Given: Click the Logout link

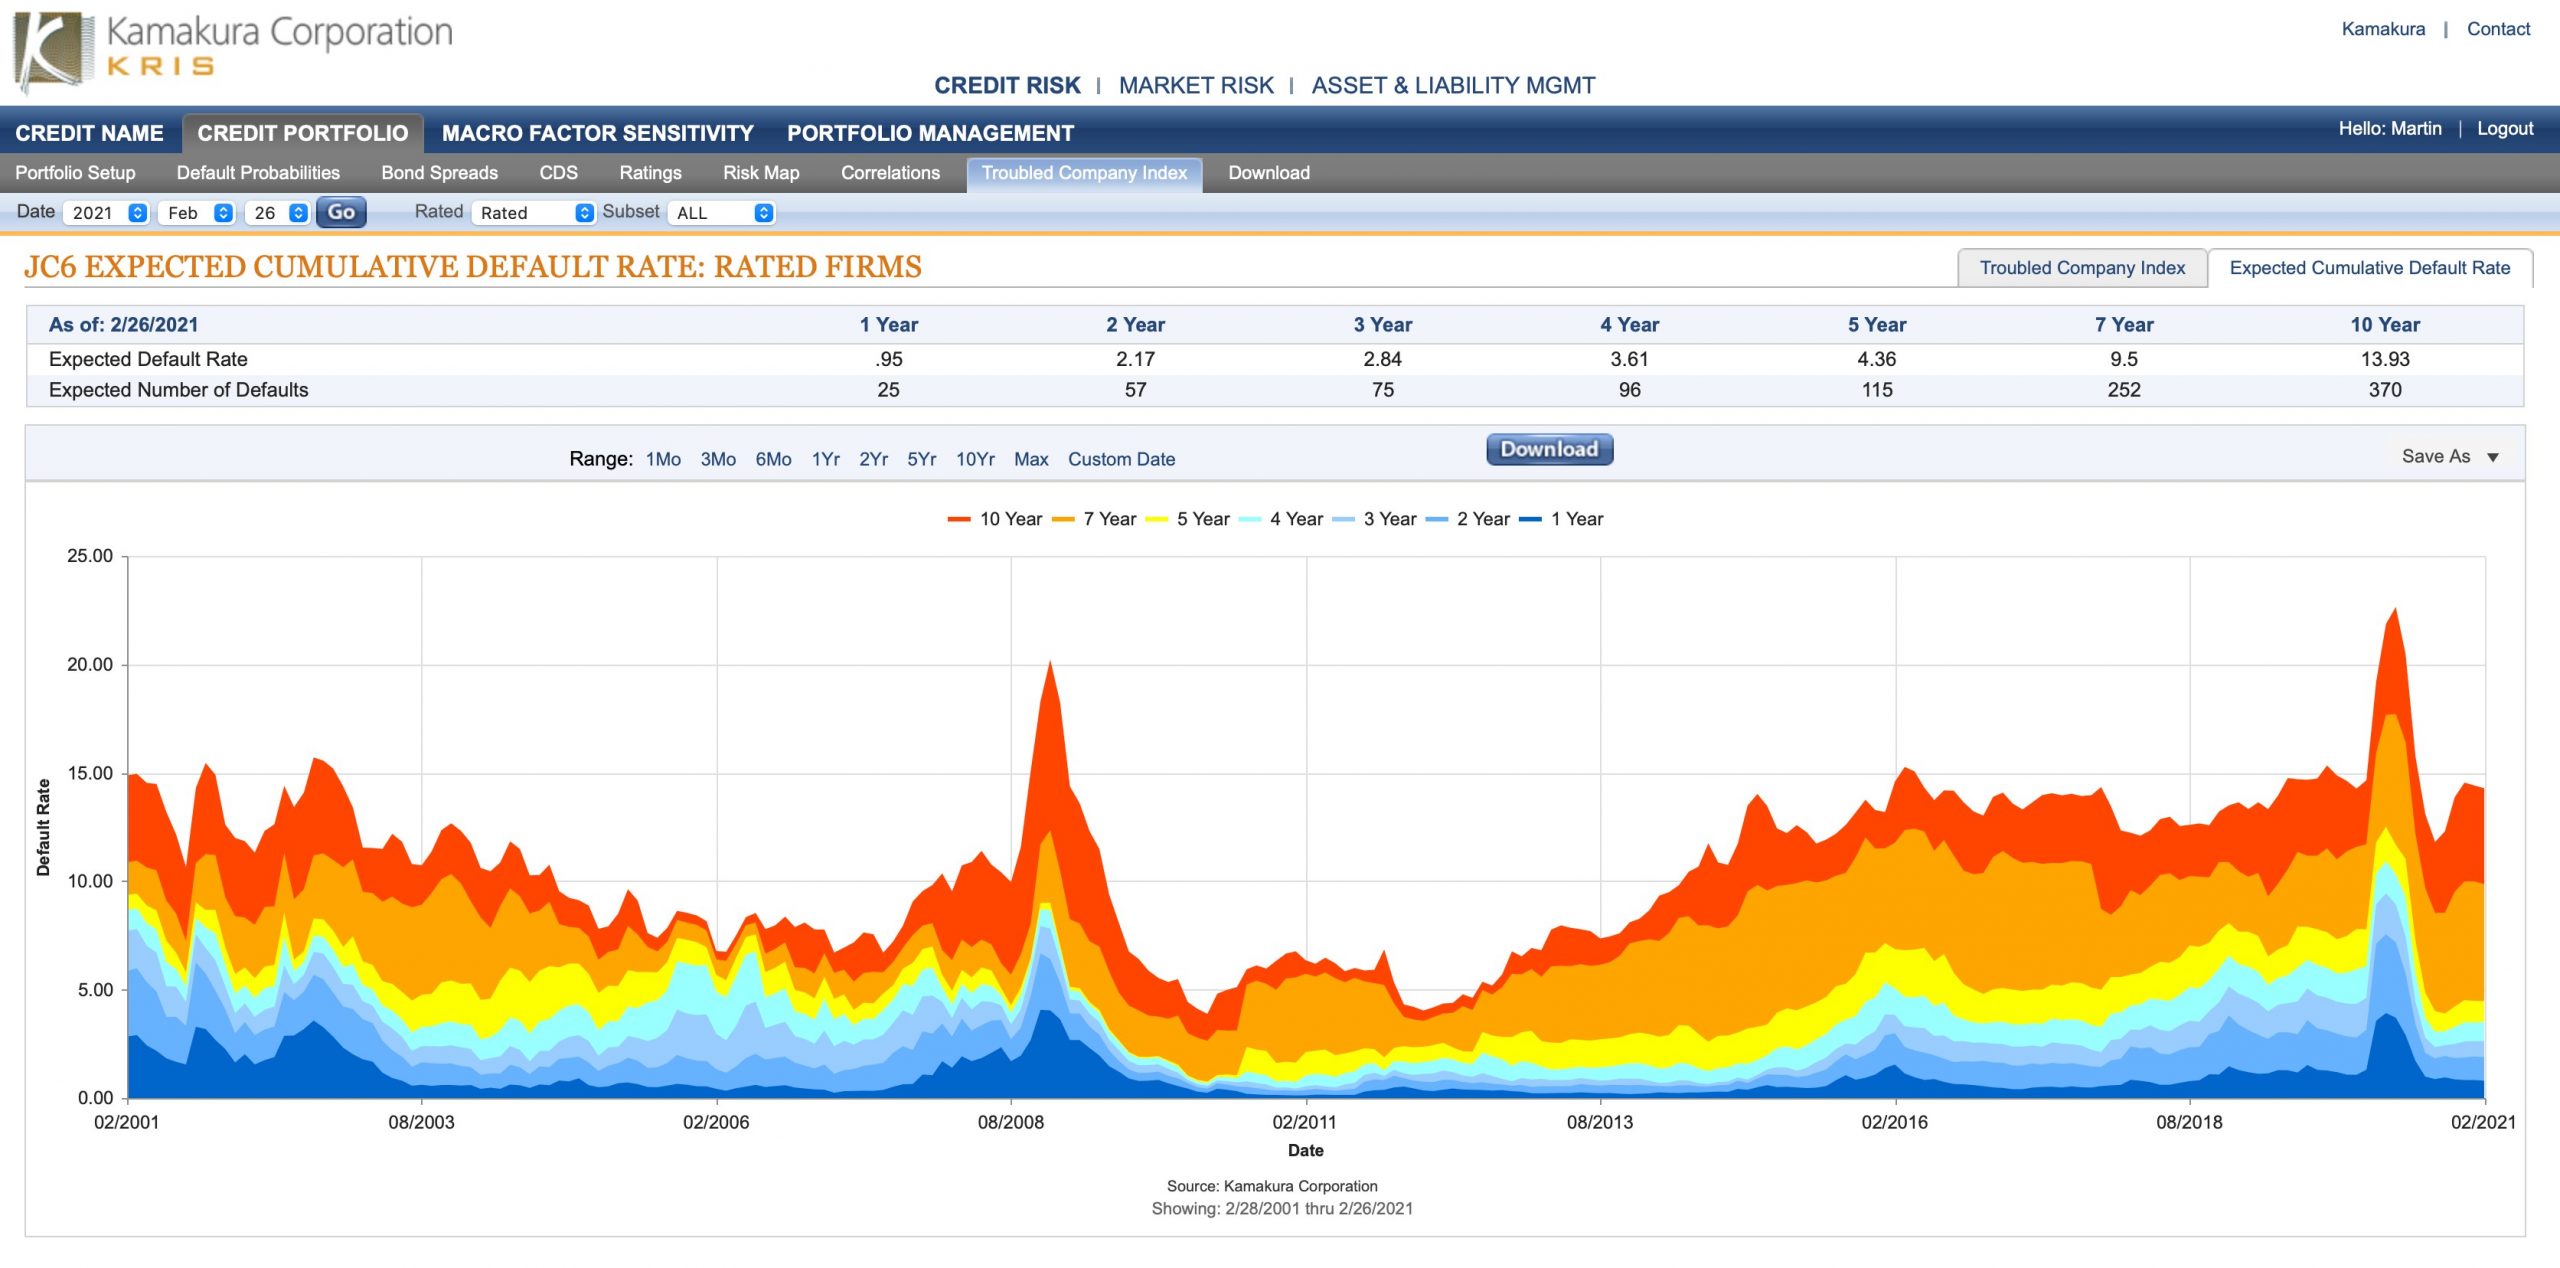Looking at the screenshot, I should [2505, 129].
